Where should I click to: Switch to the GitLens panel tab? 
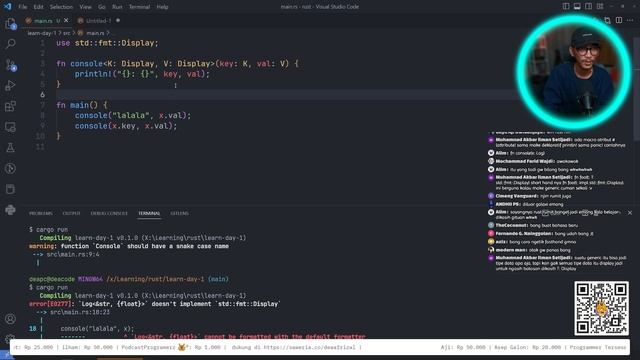click(179, 213)
